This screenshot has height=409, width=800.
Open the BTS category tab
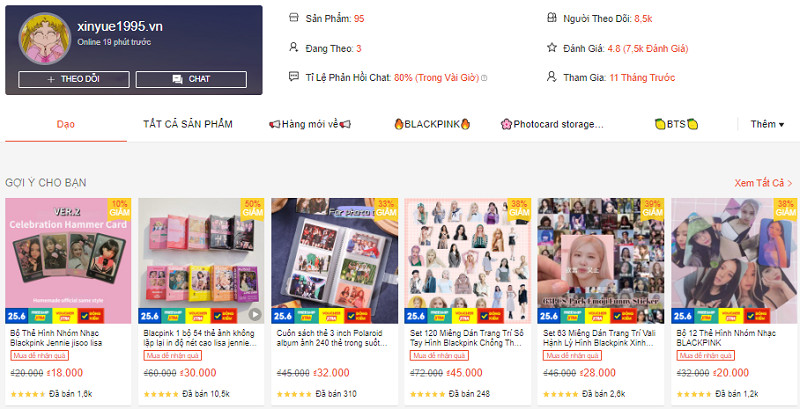pyautogui.click(x=676, y=124)
